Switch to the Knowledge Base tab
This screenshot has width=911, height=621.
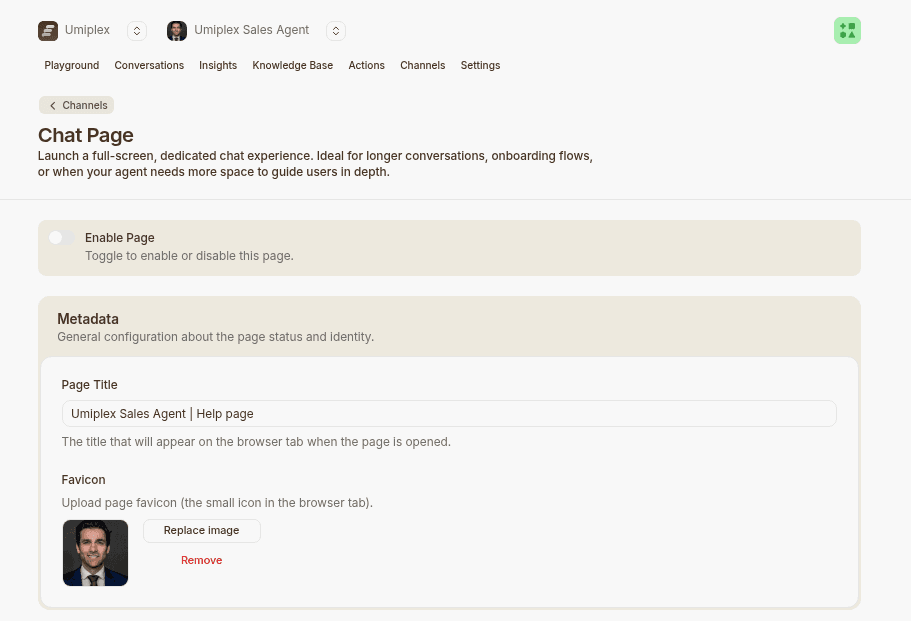(x=293, y=65)
